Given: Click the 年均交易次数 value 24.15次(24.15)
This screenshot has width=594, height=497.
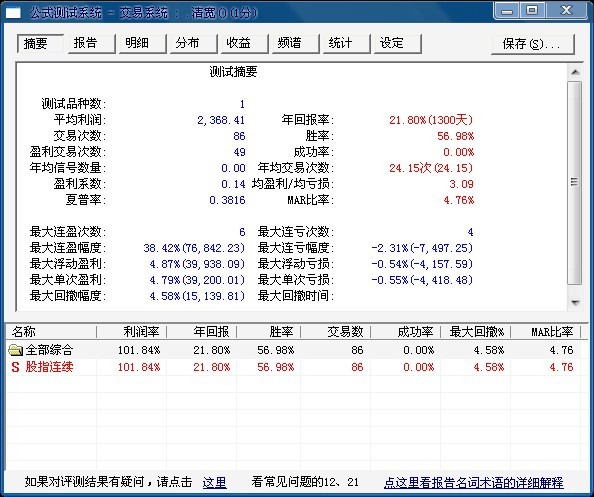Looking at the screenshot, I should [431, 168].
